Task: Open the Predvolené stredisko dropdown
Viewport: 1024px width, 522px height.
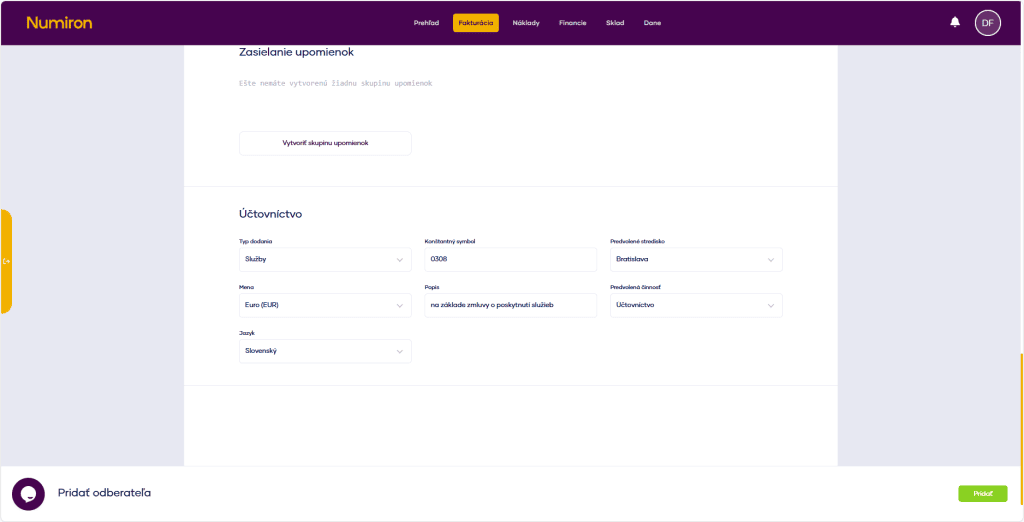Action: [x=696, y=259]
